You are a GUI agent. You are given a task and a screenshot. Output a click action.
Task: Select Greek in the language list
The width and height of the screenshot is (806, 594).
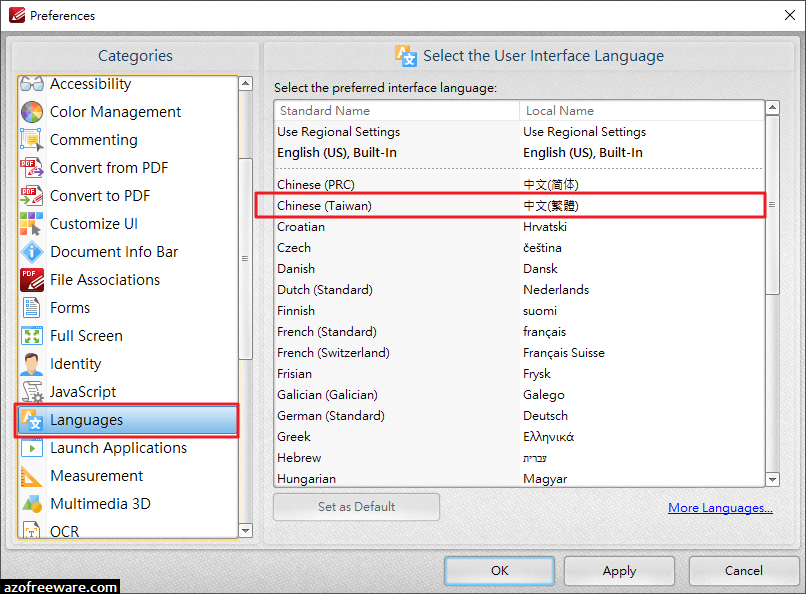tap(294, 436)
